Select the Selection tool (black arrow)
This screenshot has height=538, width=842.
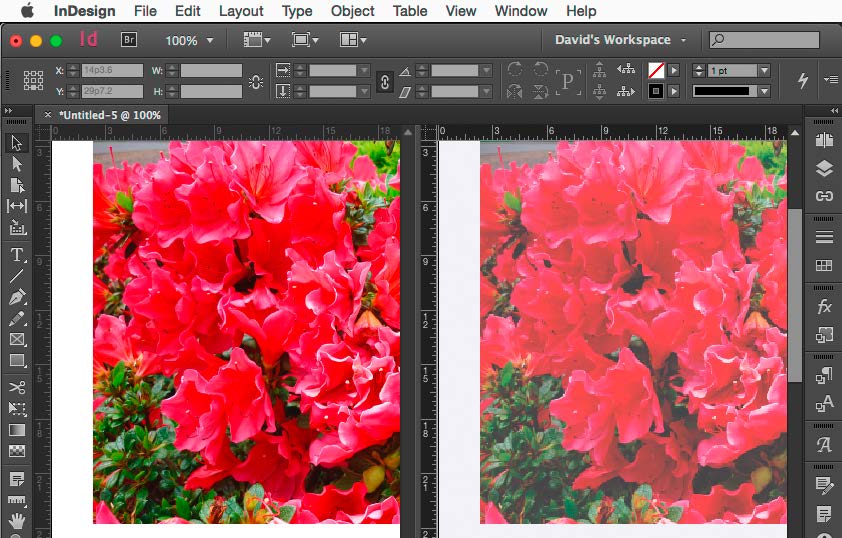[x=17, y=143]
